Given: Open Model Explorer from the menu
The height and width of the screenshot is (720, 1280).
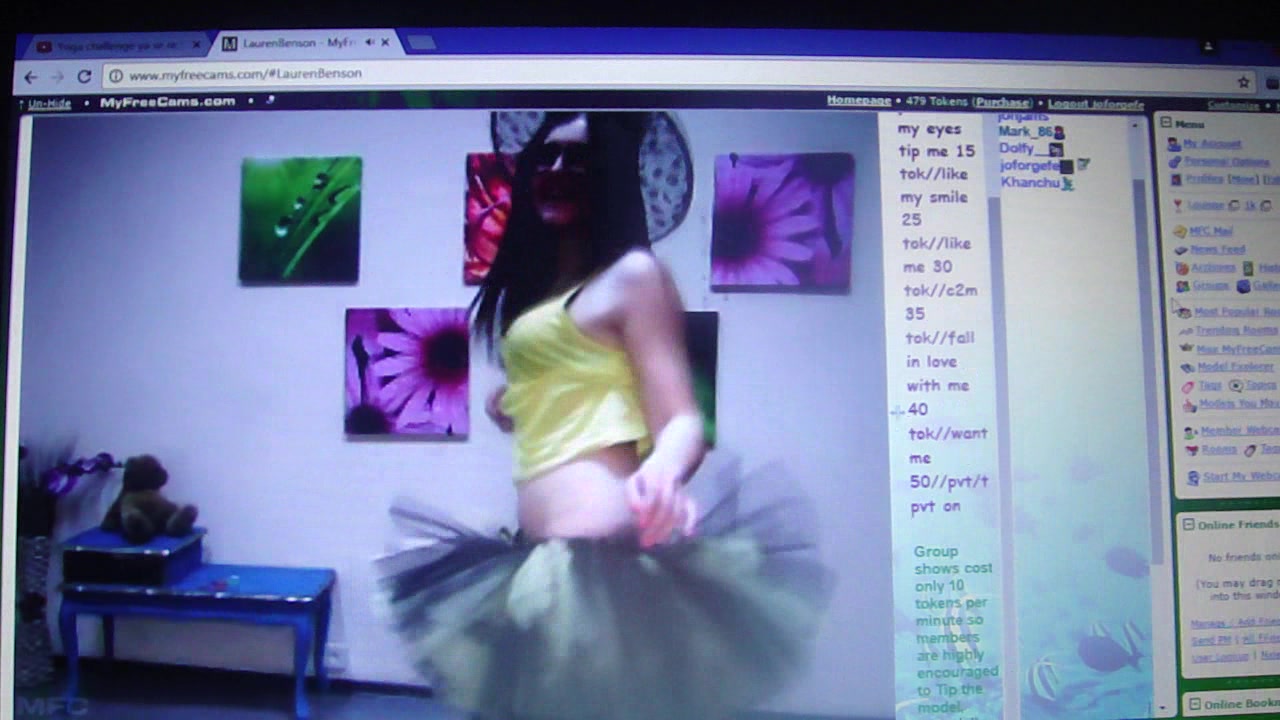Looking at the screenshot, I should point(1235,367).
